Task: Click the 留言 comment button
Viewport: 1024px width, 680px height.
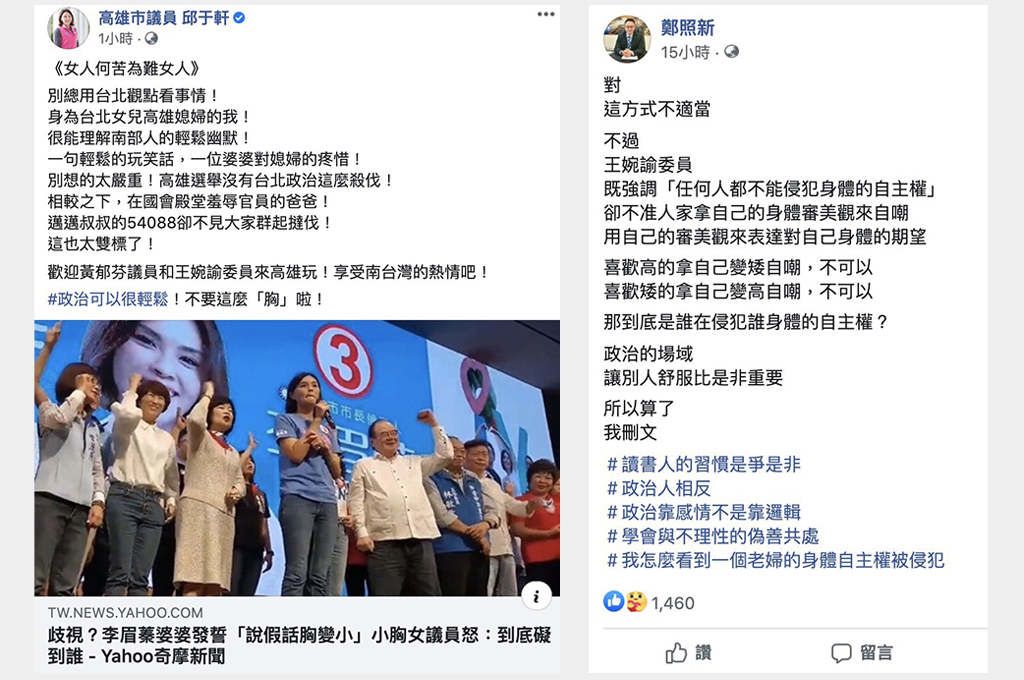Action: 861,652
